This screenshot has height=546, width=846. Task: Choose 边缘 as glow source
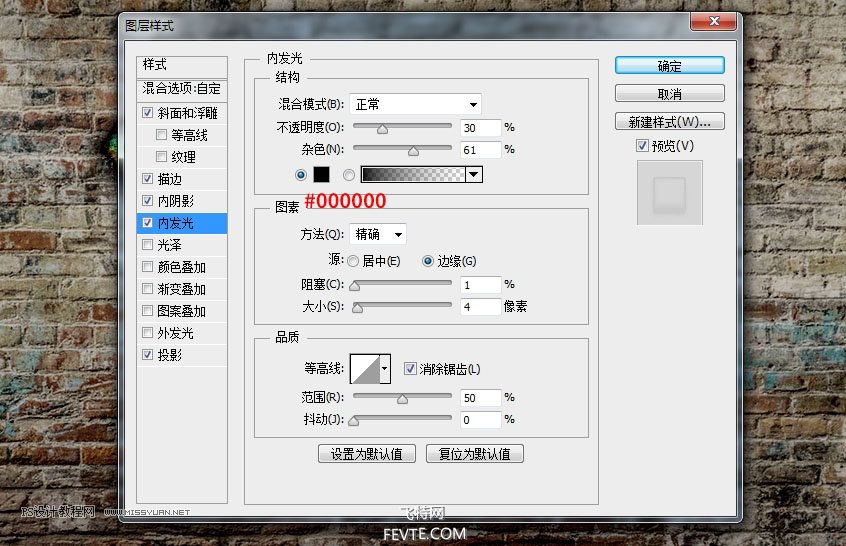(428, 261)
